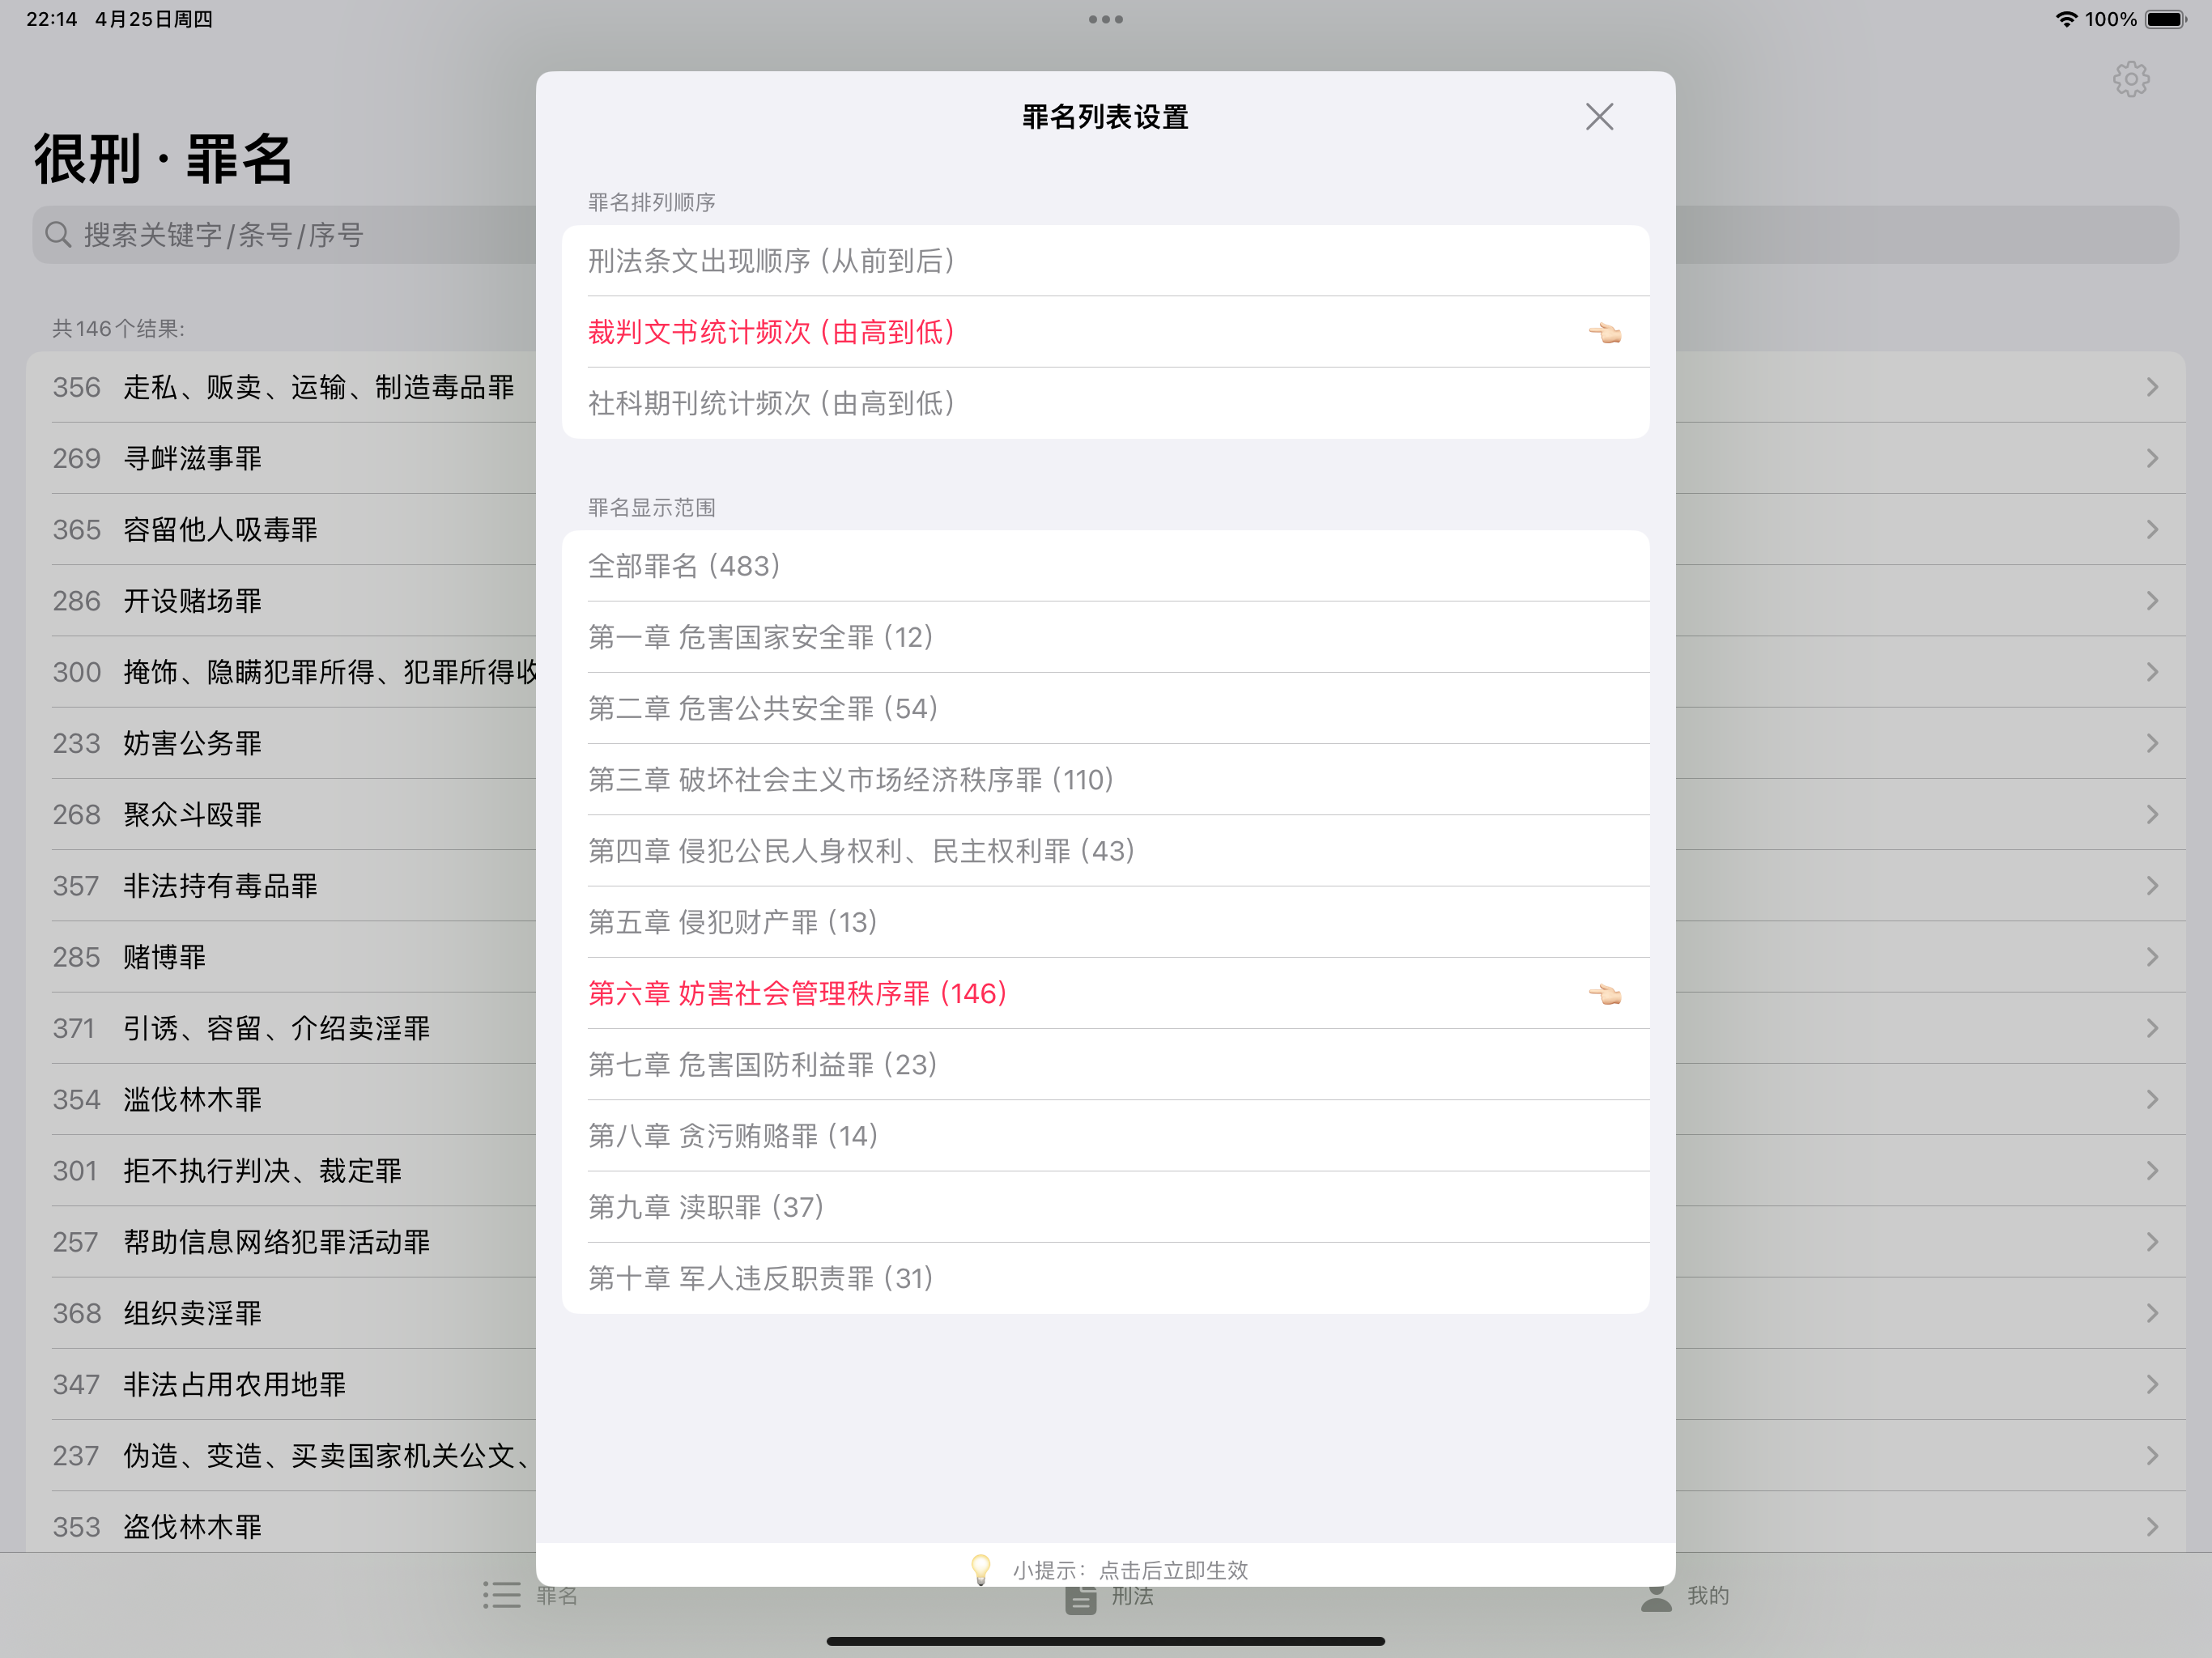
Task: Open chevron on 走私、贩卖、运输、制造毒品罪 row
Action: [x=2152, y=387]
